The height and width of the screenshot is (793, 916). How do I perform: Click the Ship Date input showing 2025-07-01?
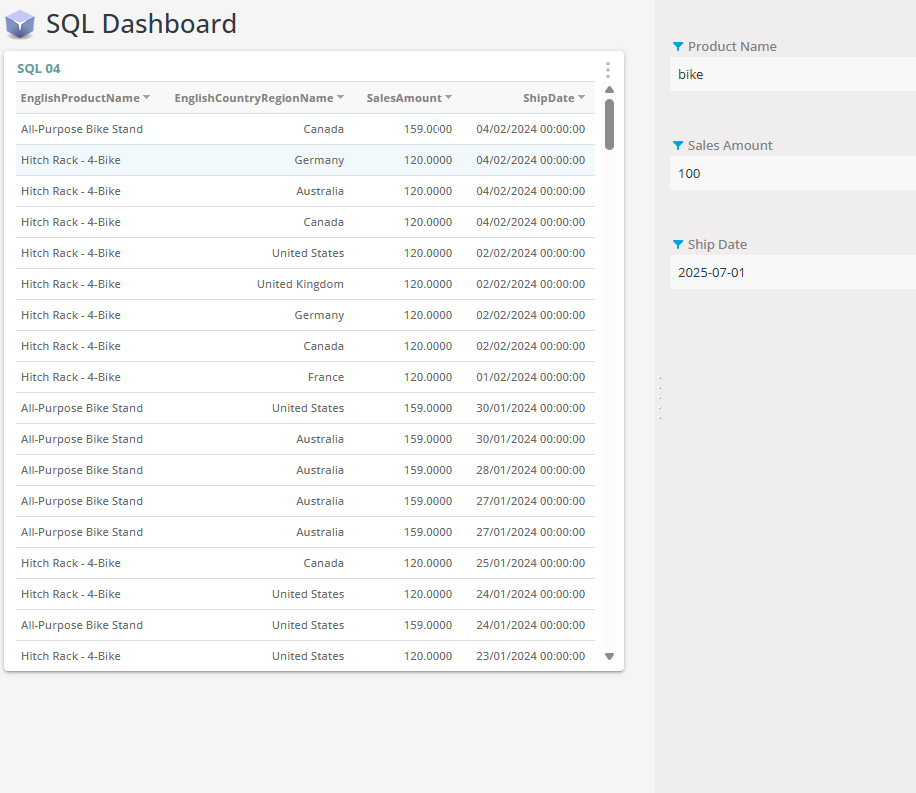coord(792,272)
